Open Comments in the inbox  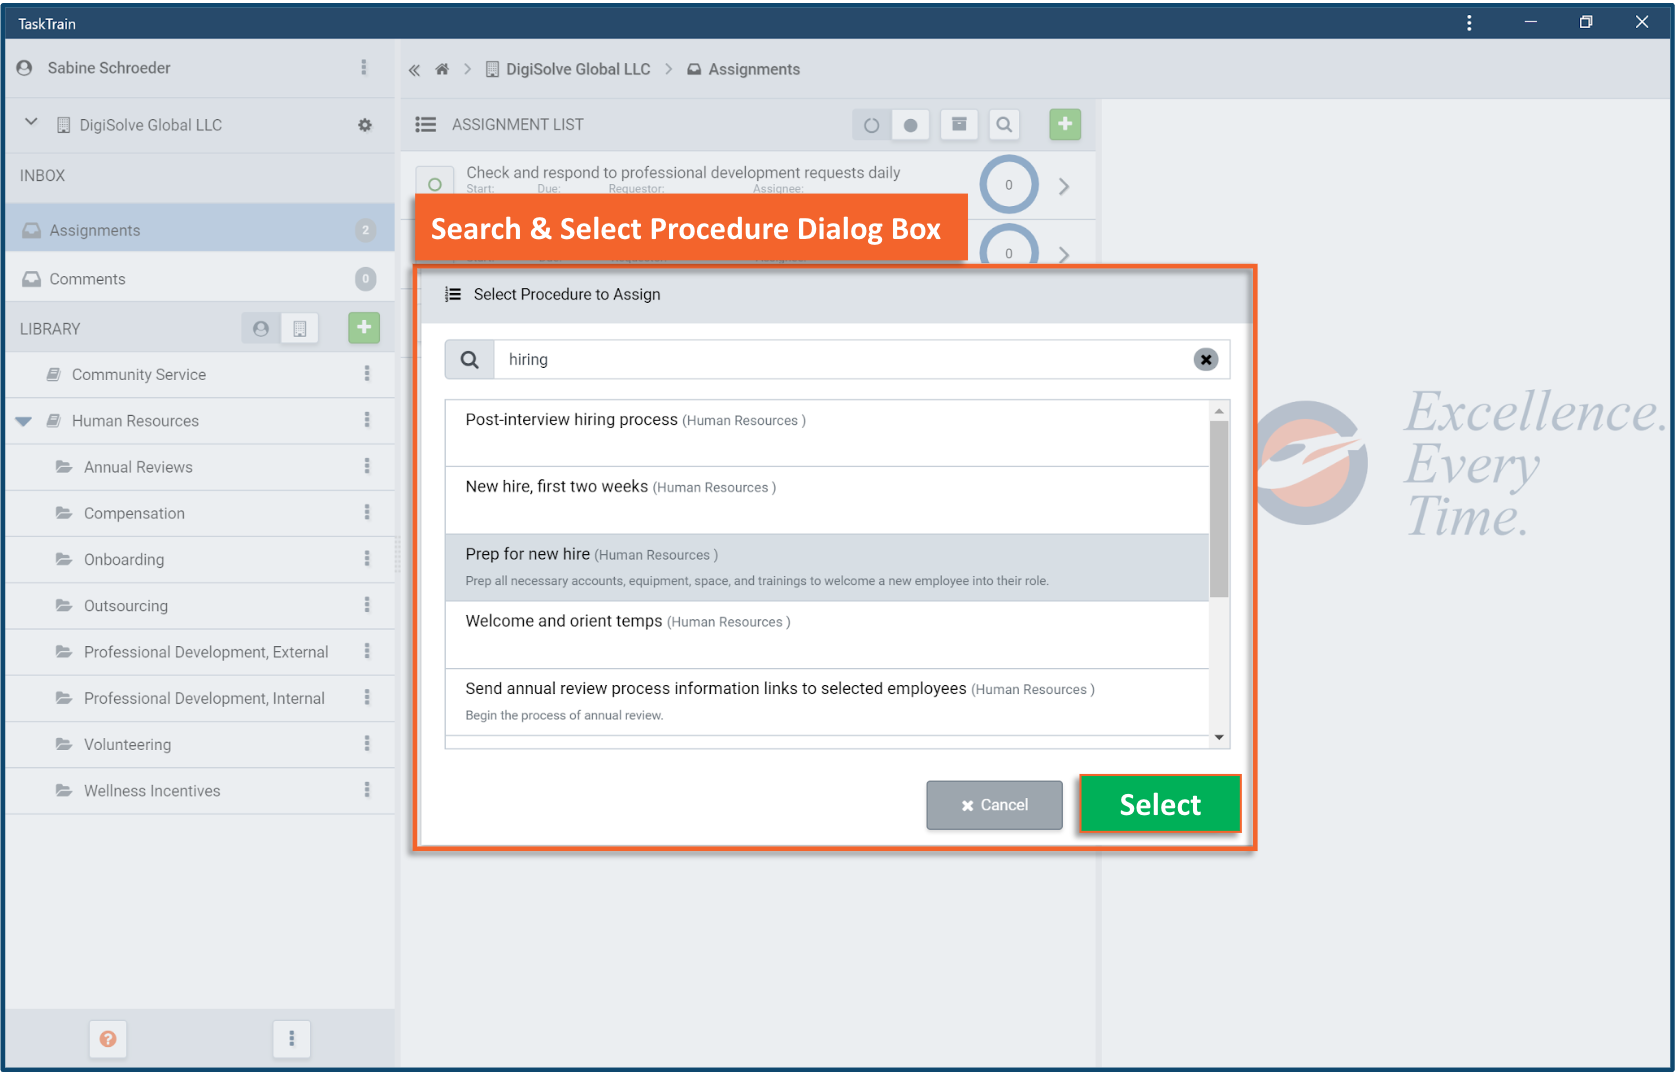coord(88,279)
